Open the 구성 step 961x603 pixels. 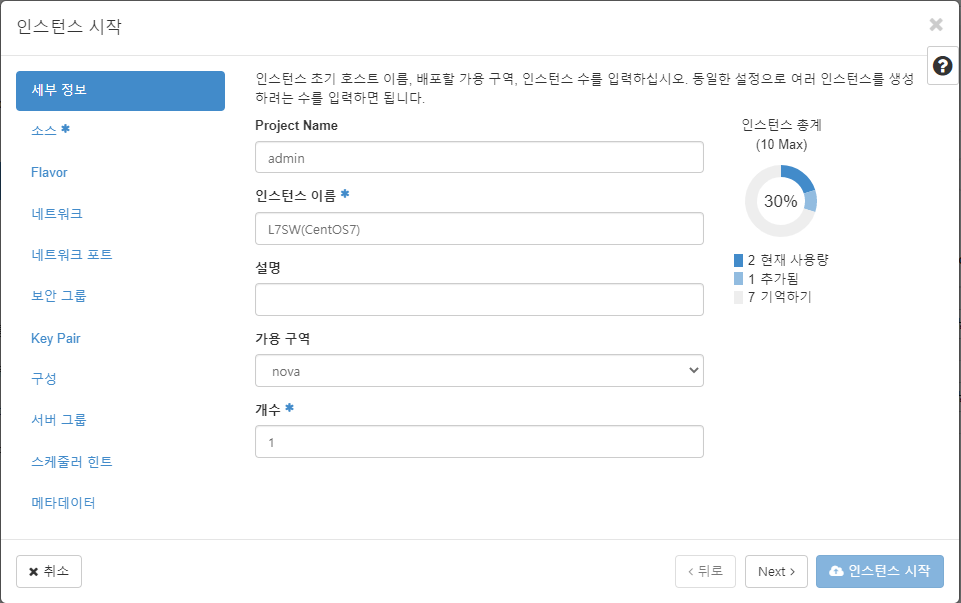click(x=44, y=379)
